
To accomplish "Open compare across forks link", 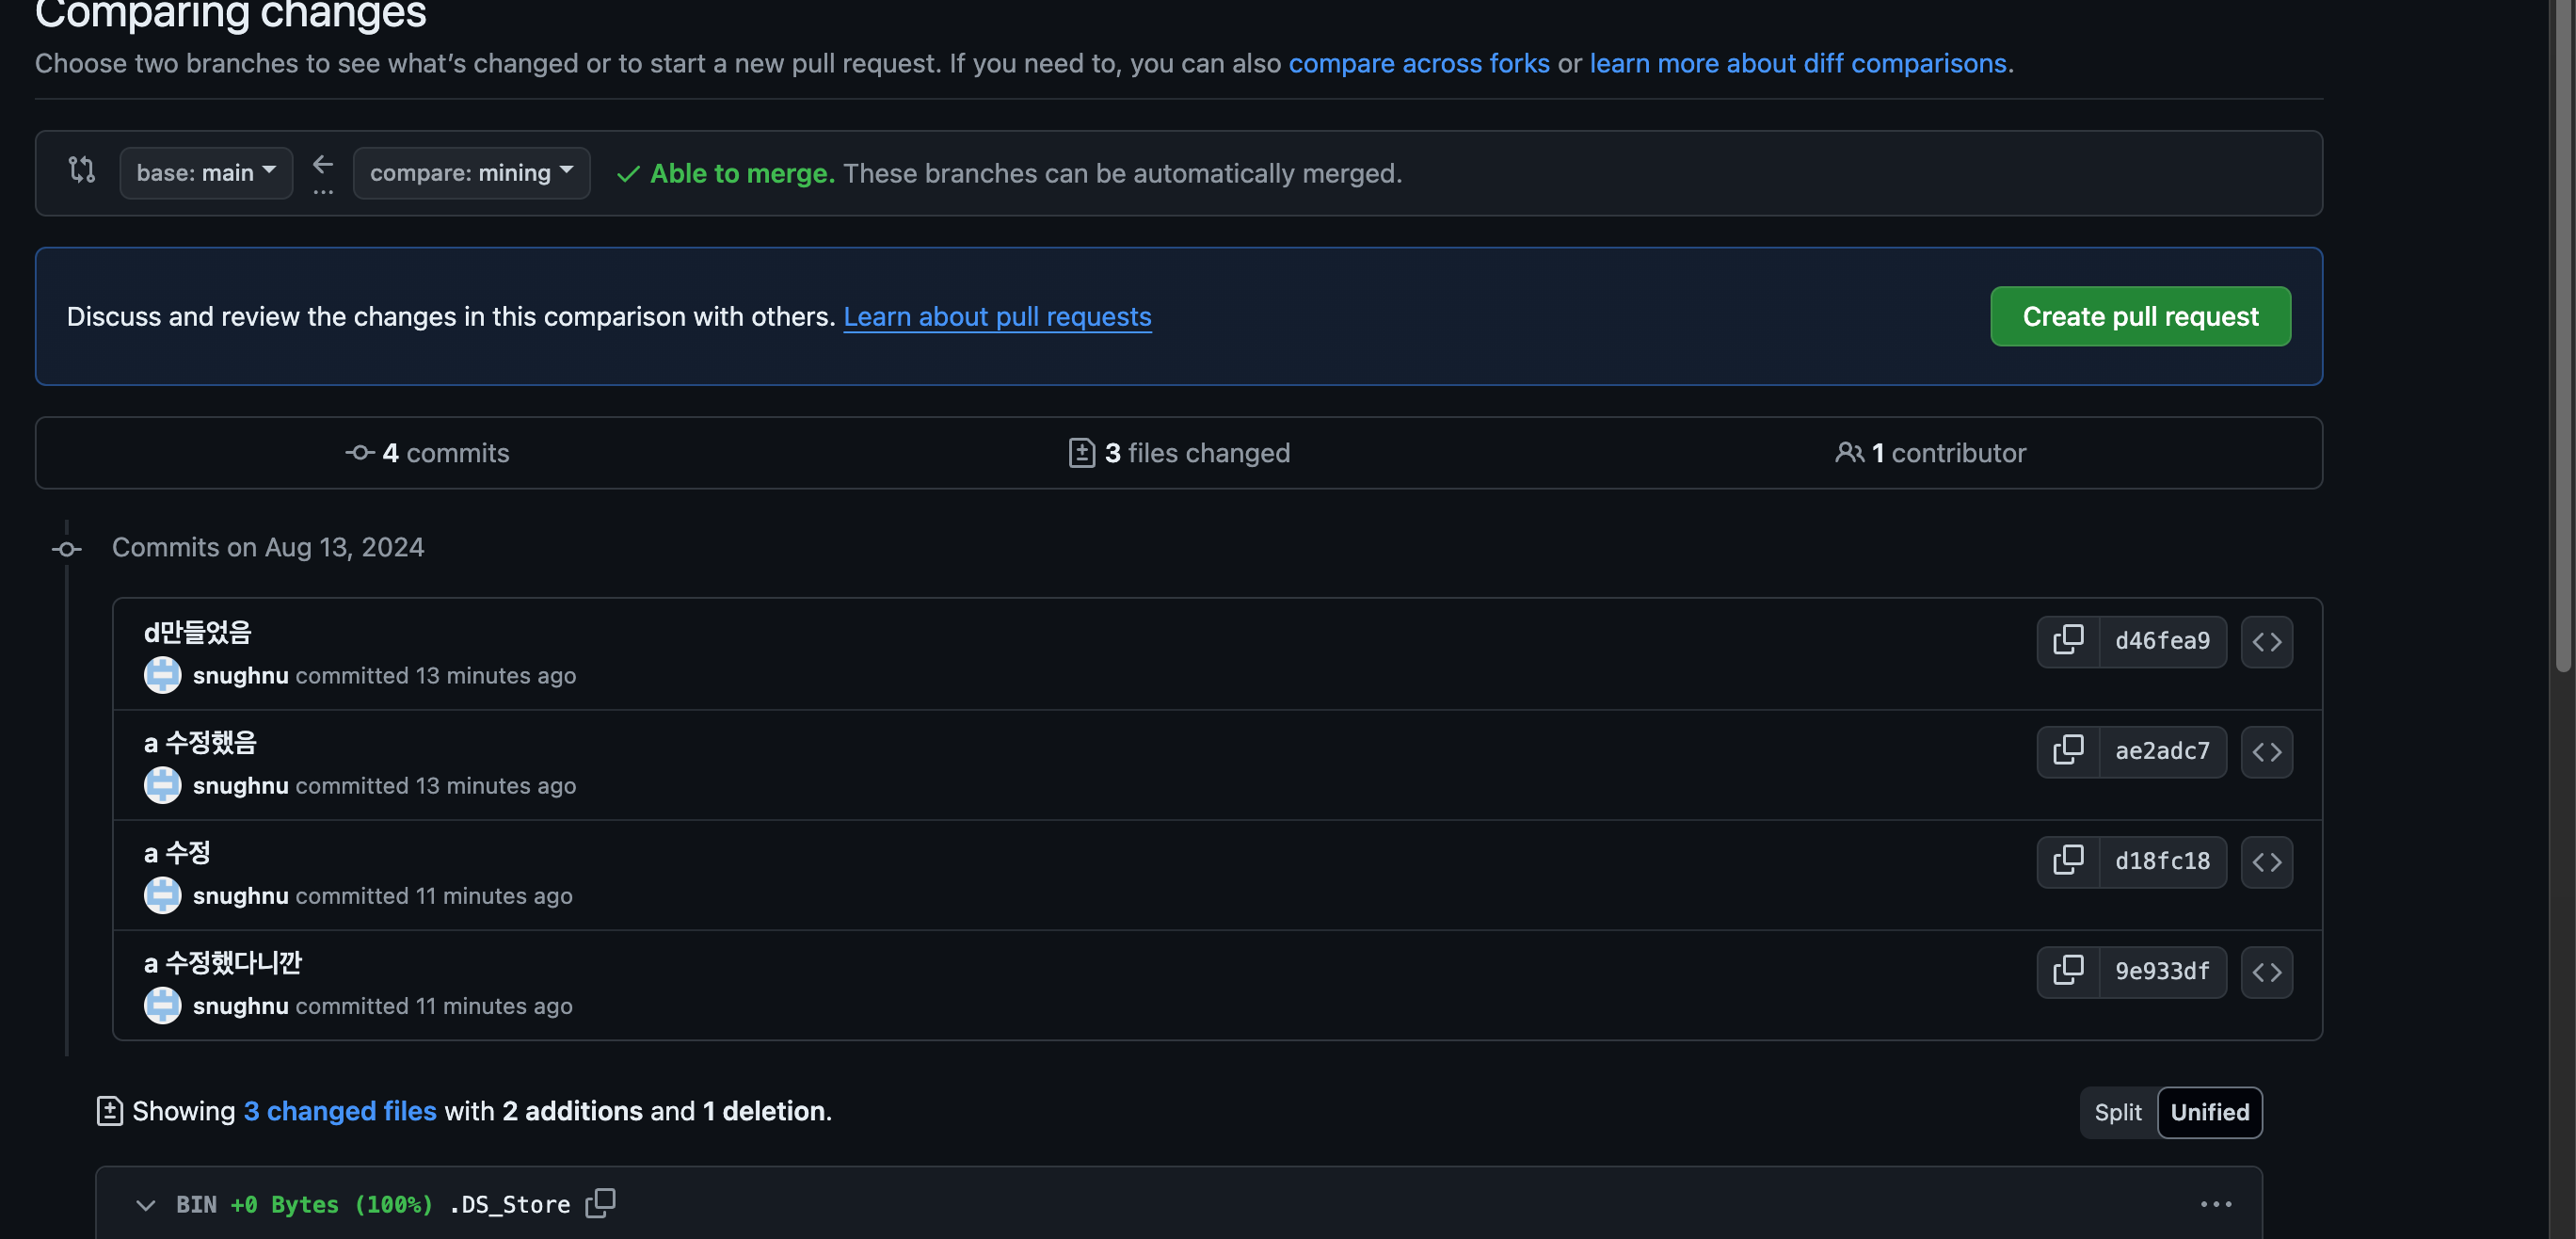I will point(1418,63).
